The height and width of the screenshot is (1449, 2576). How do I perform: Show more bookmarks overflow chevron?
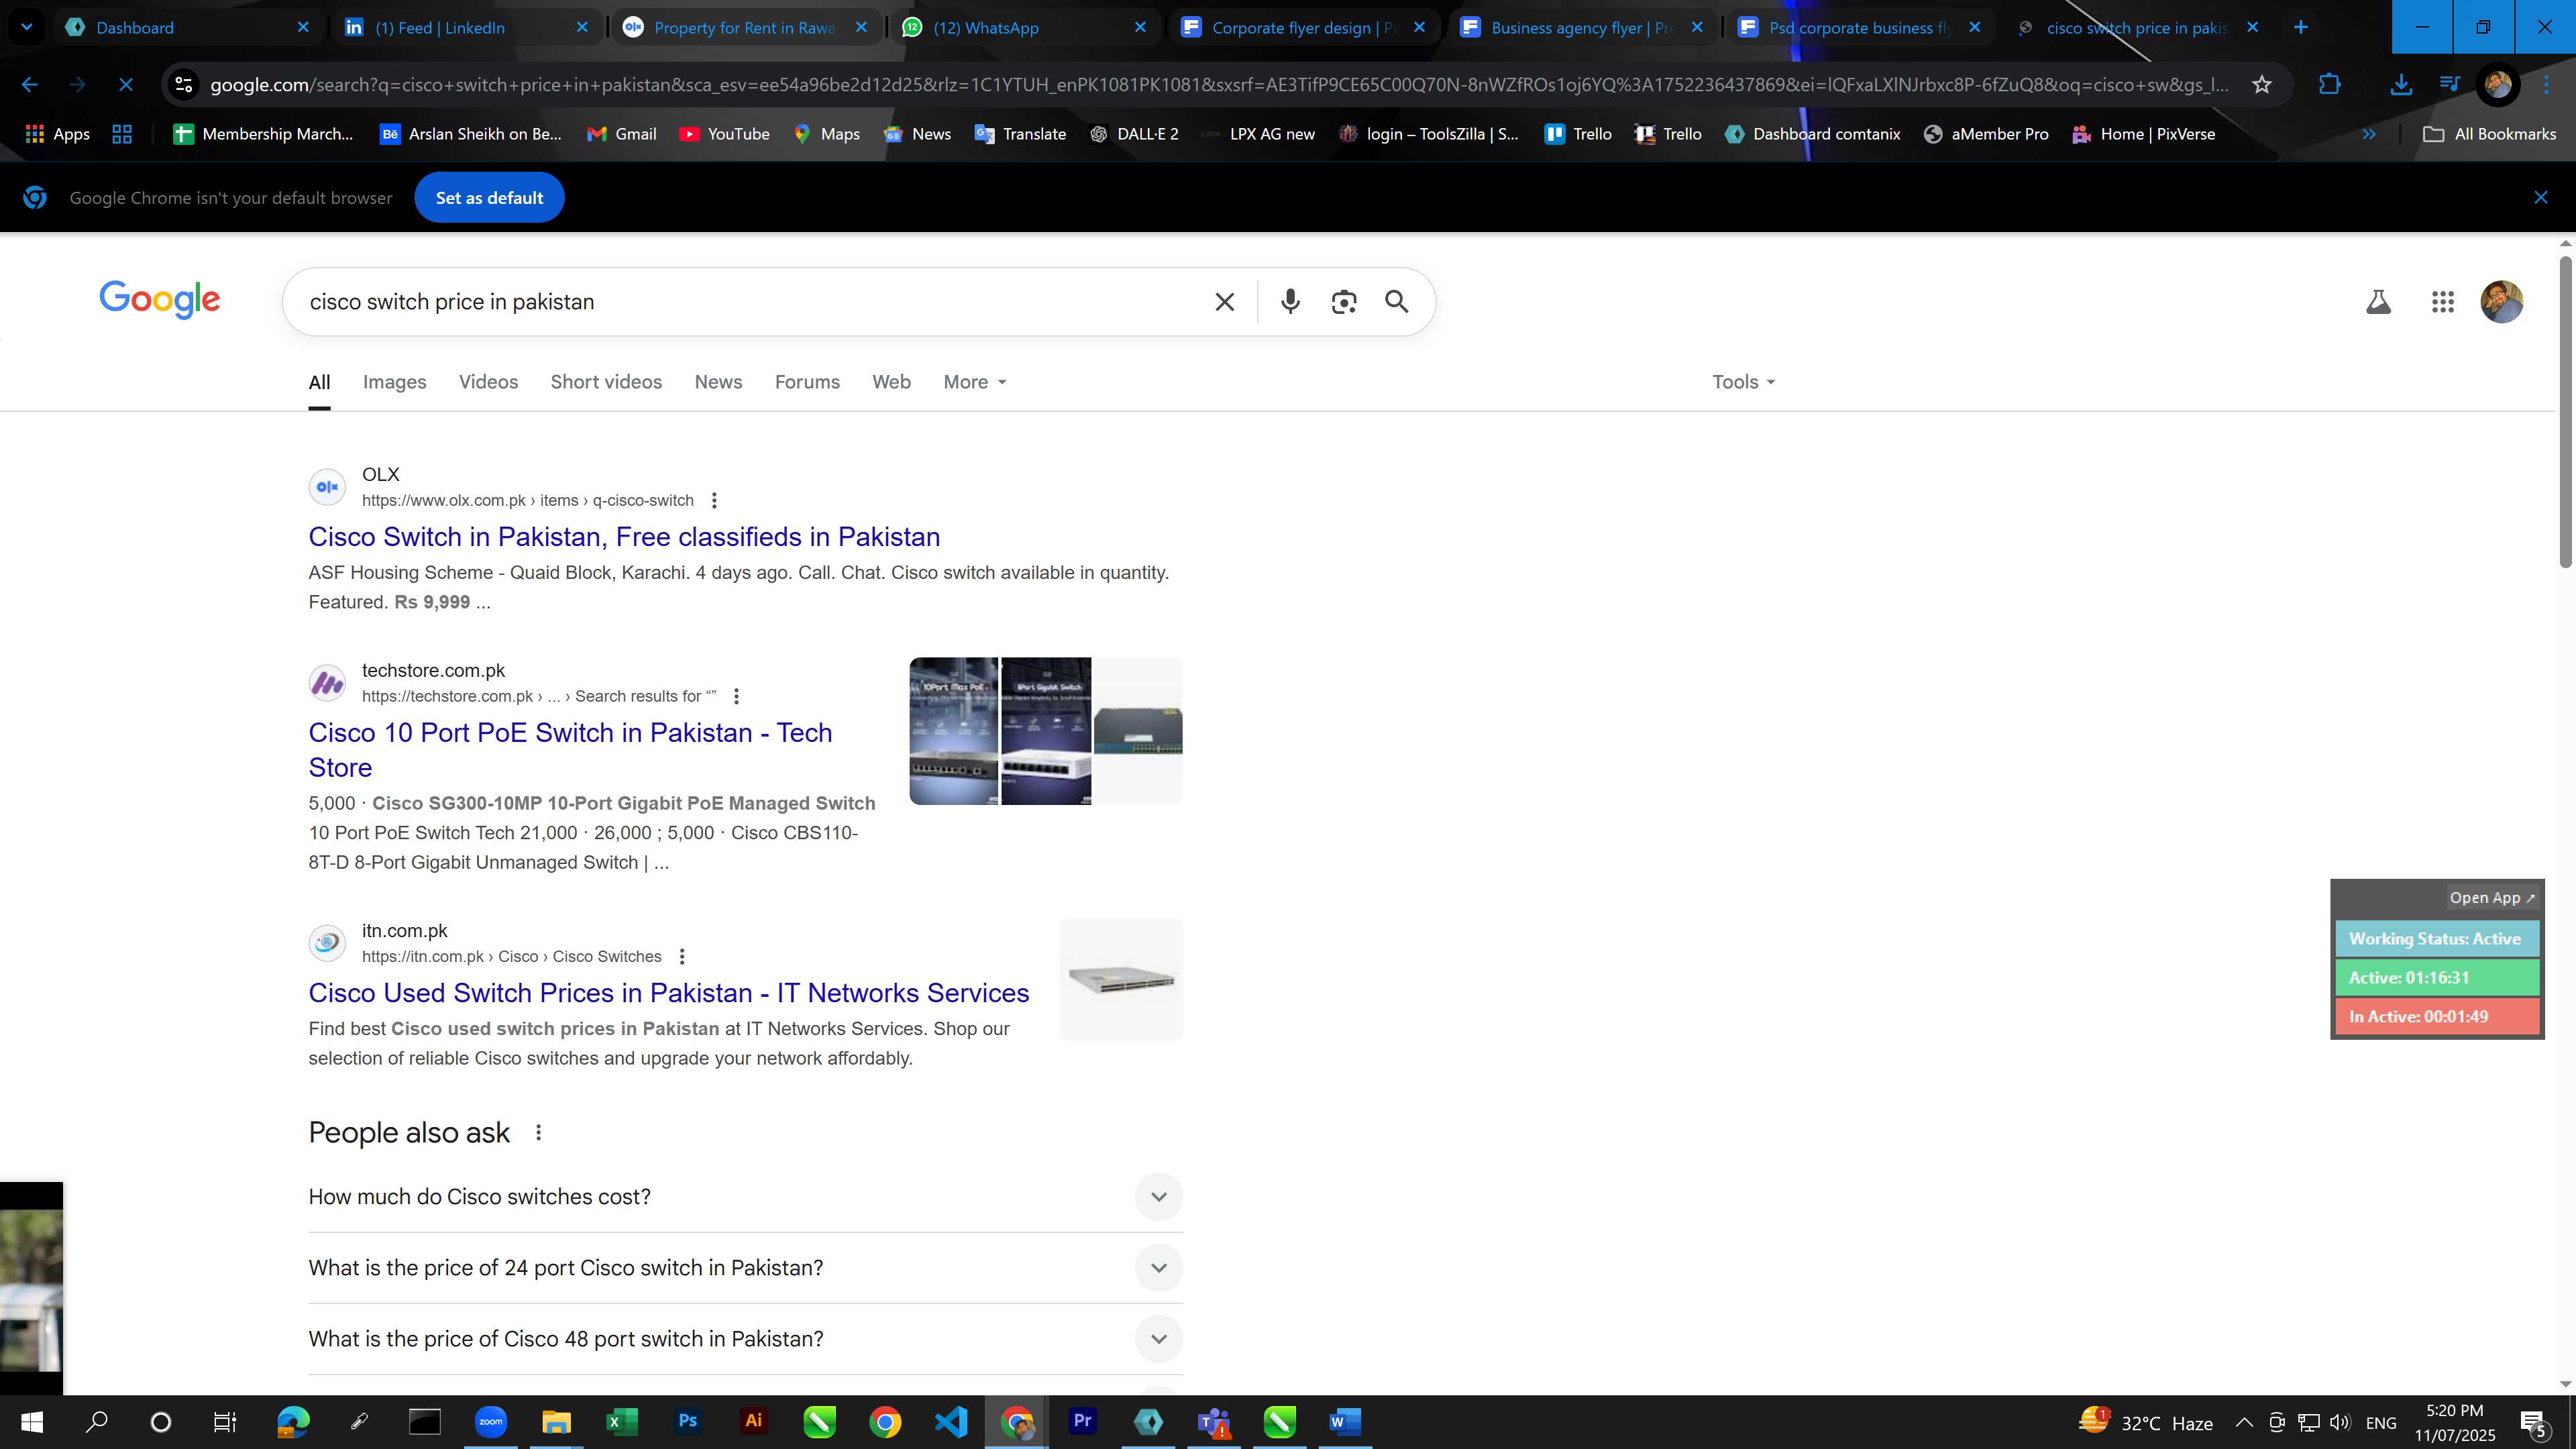(2369, 133)
